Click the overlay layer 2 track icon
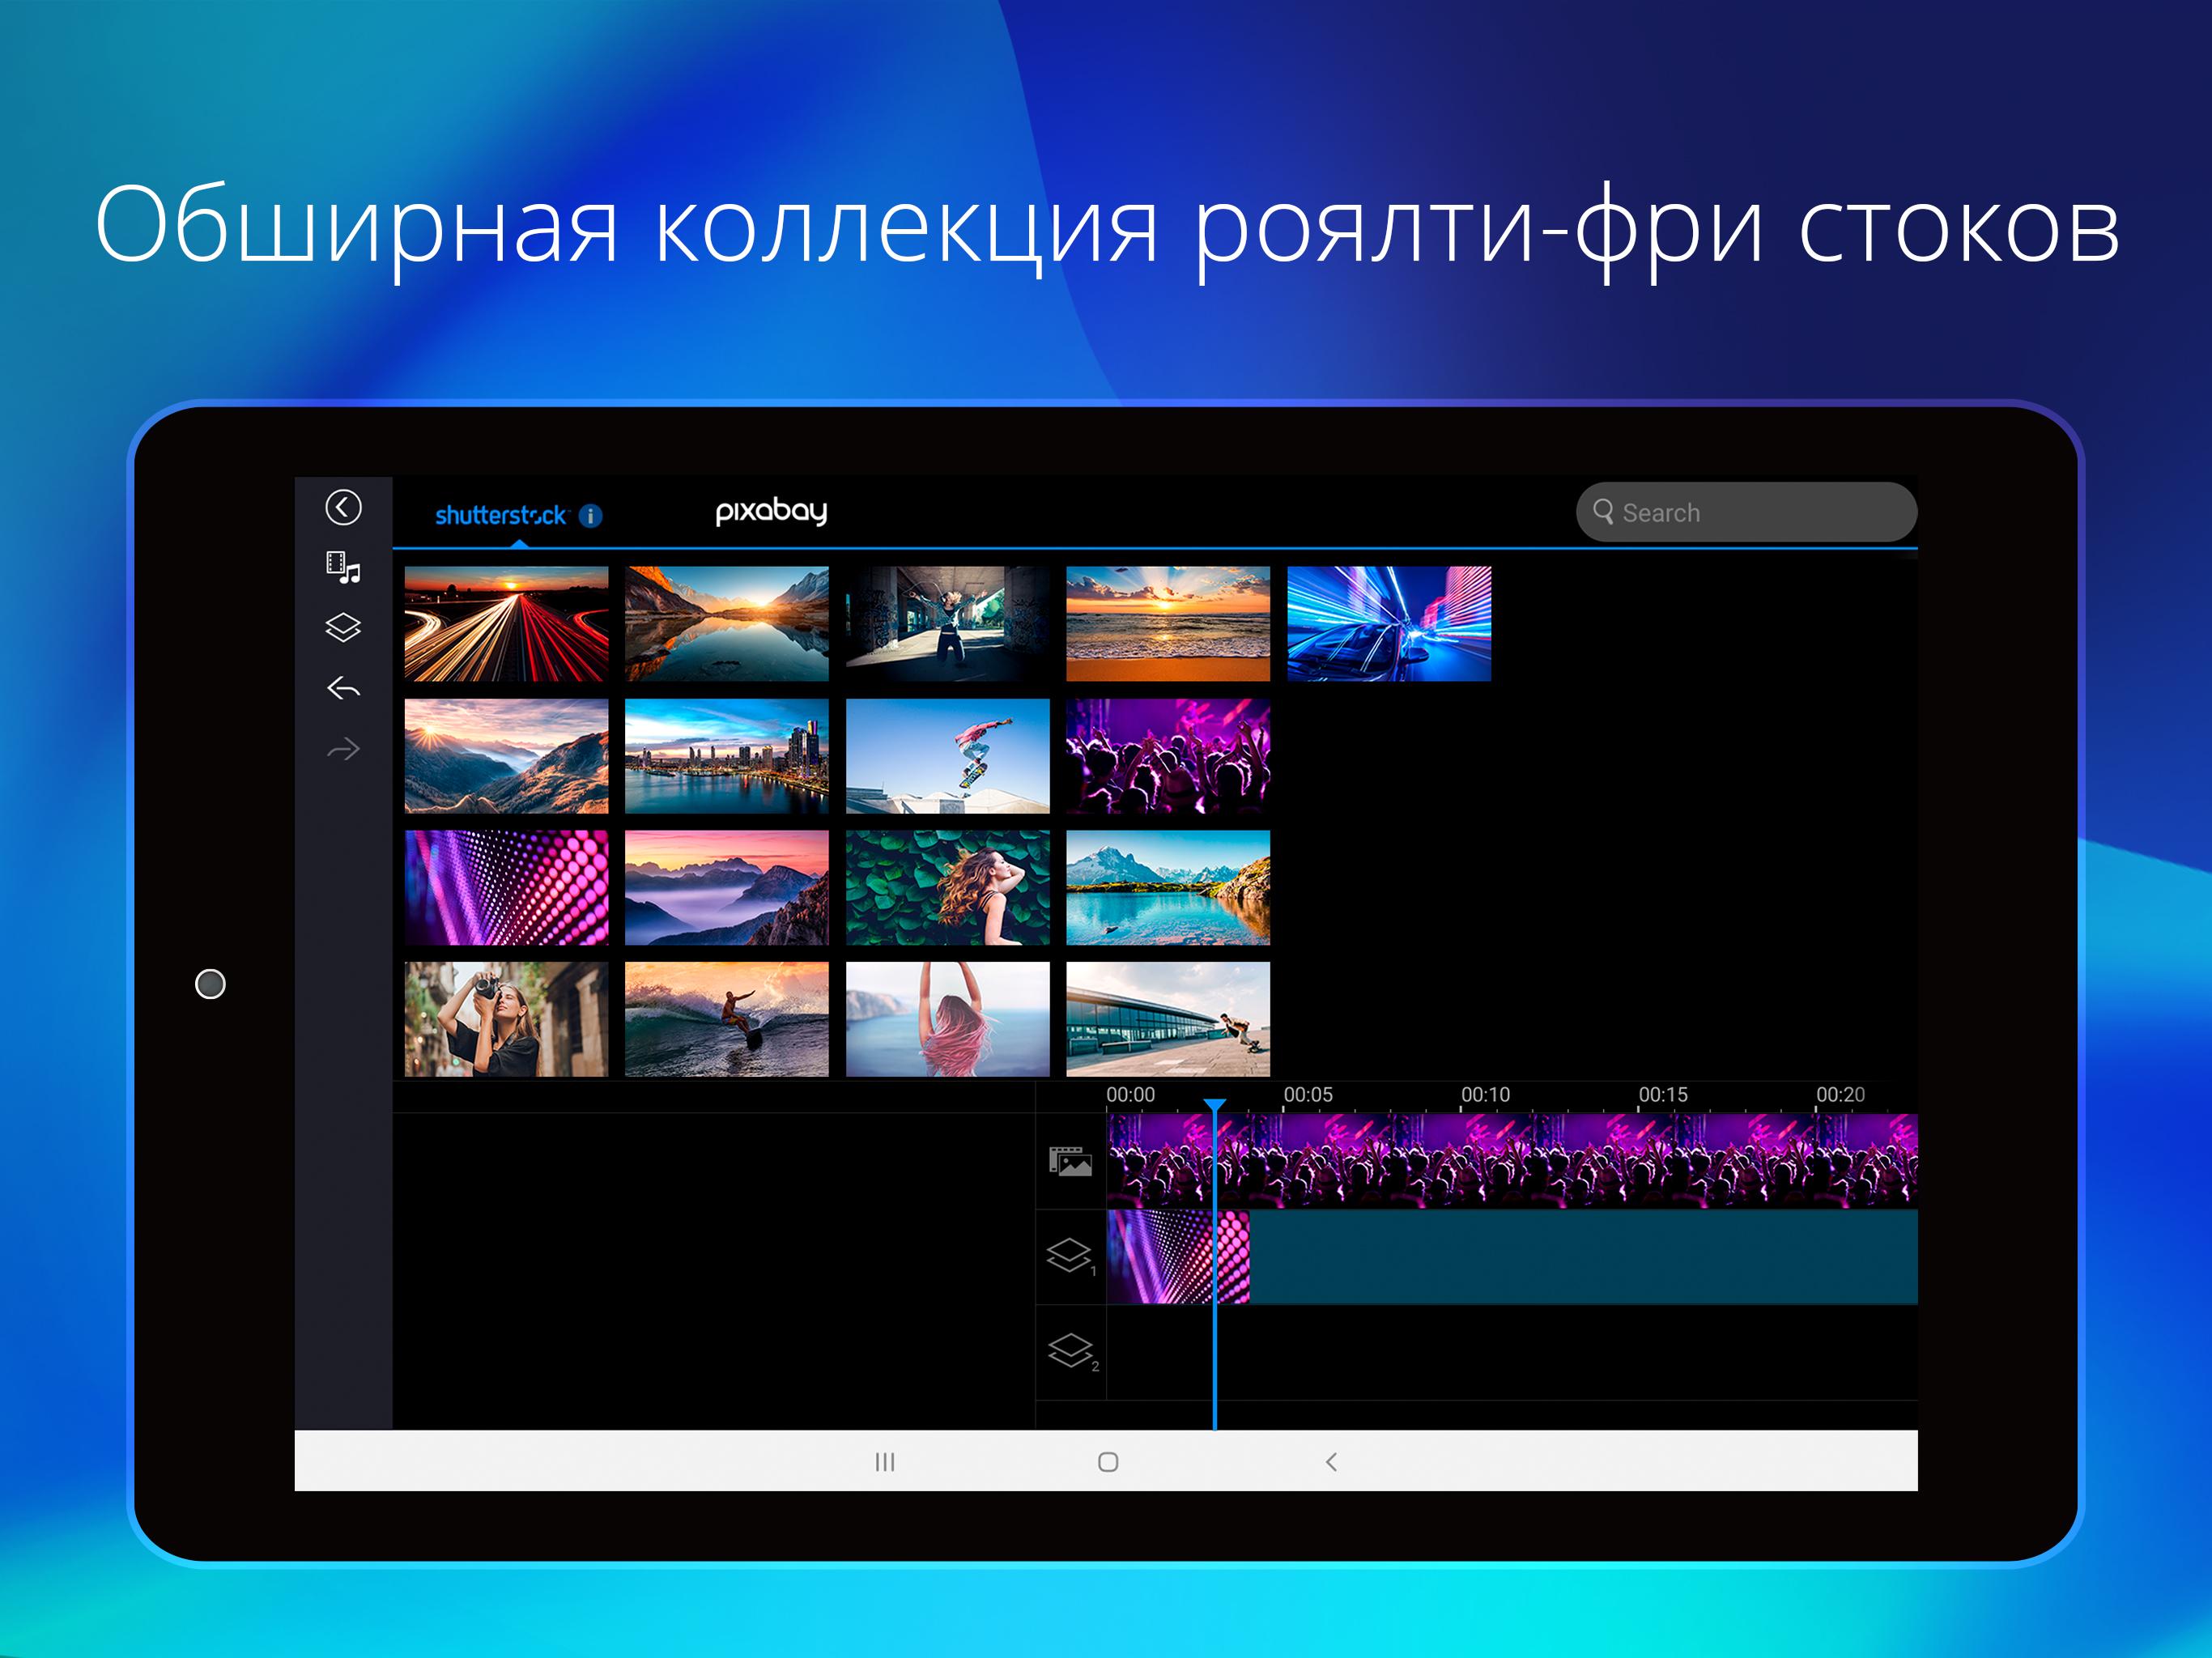The image size is (2212, 1658). 1072,1352
